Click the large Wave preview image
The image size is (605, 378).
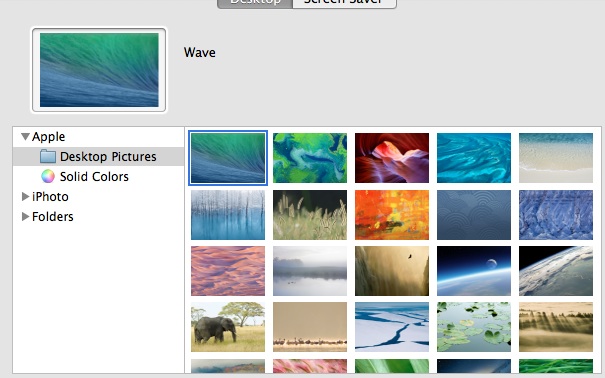tap(99, 70)
